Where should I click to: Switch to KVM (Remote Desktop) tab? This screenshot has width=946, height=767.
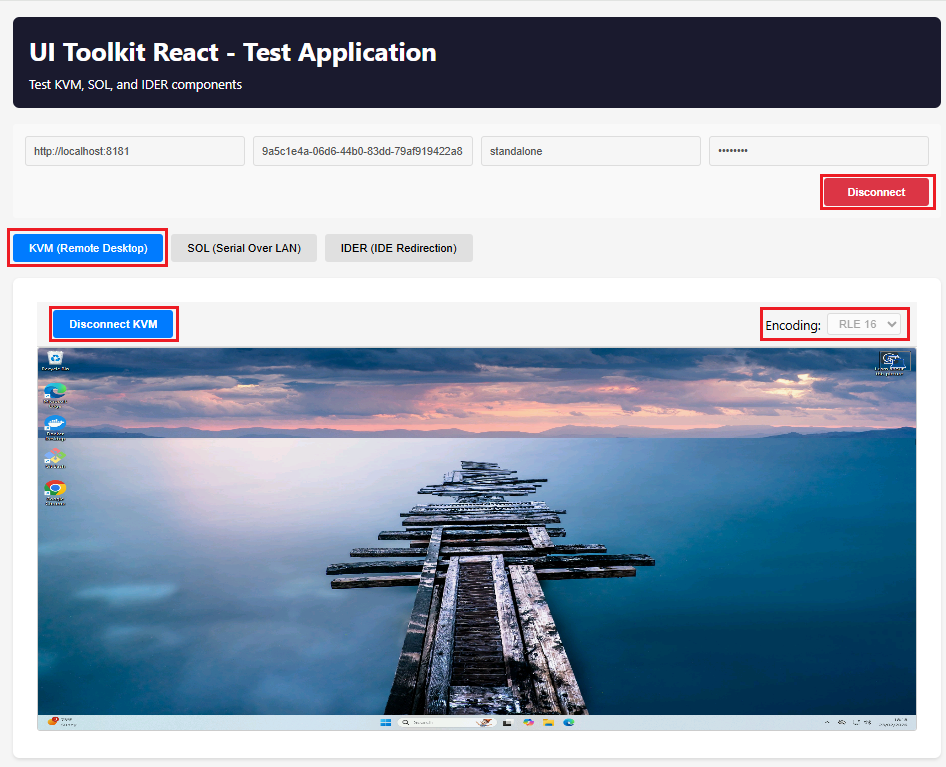click(88, 248)
